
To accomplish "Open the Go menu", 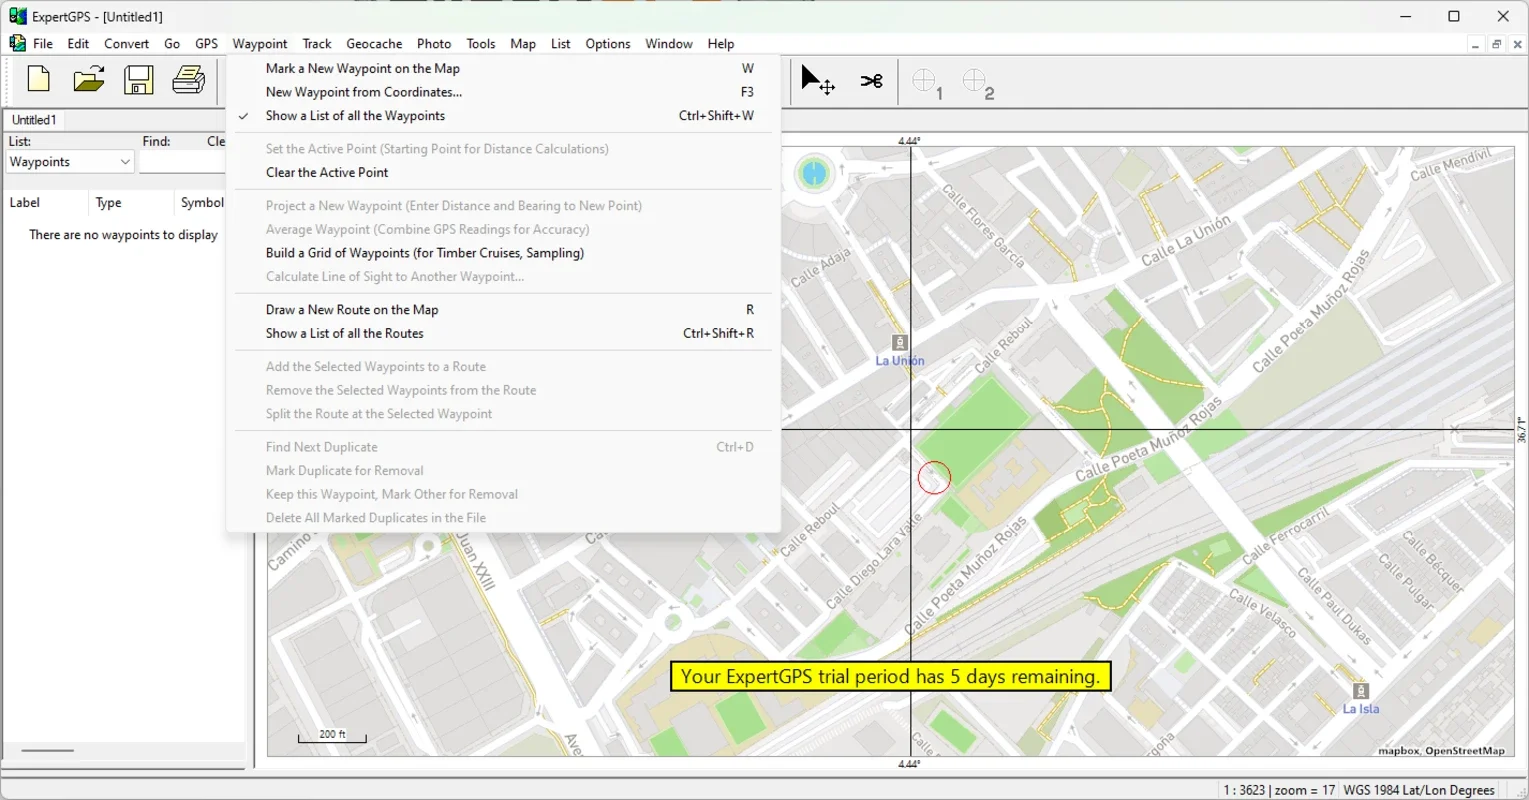I will pyautogui.click(x=172, y=44).
